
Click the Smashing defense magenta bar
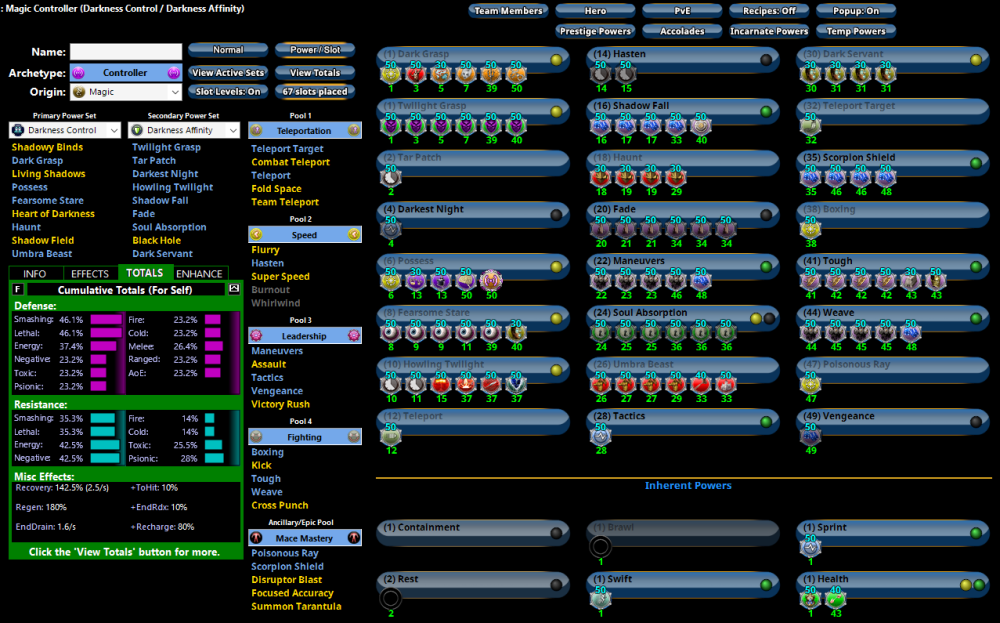[105, 320]
